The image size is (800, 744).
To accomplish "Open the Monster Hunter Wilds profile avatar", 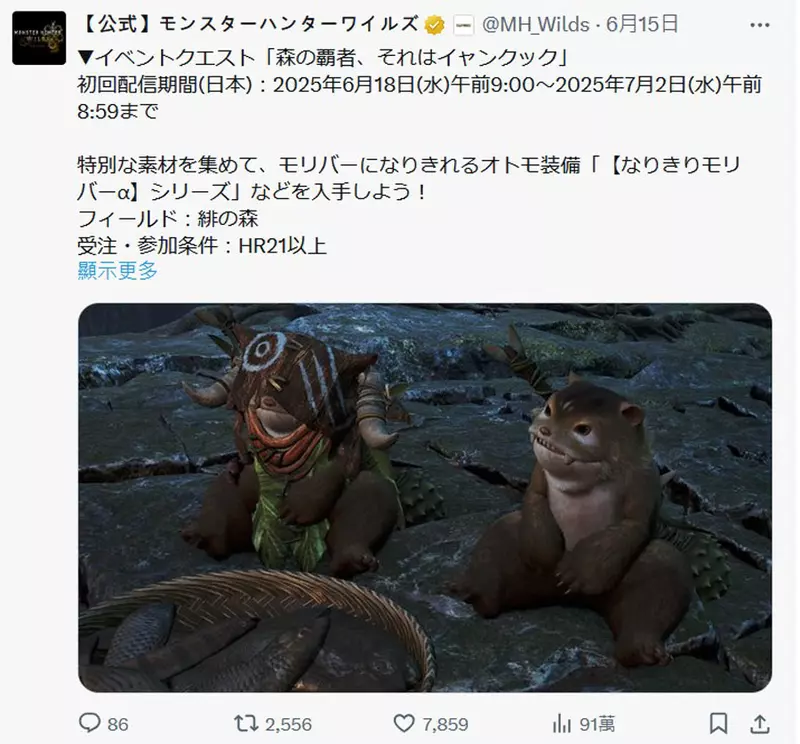I will tap(37, 39).
